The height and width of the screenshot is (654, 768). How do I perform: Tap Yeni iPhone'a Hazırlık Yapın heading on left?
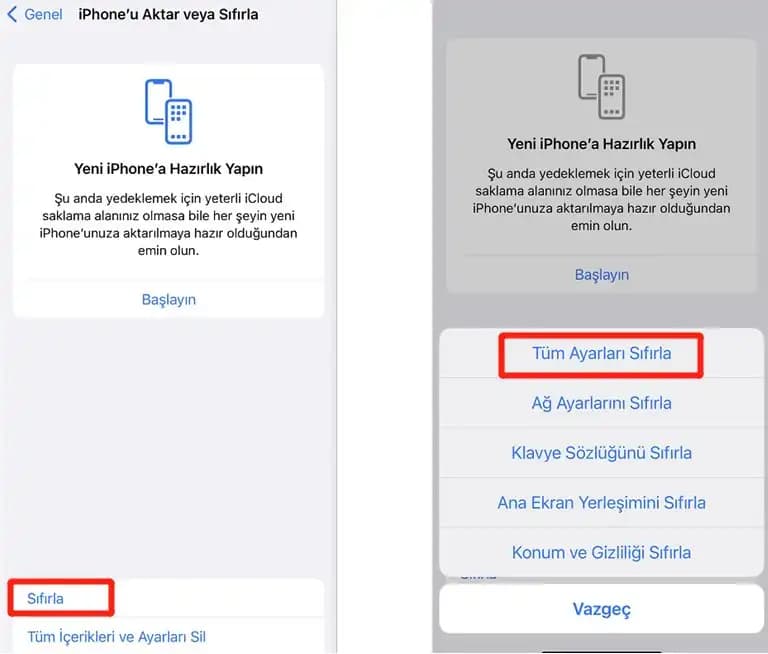point(168,169)
